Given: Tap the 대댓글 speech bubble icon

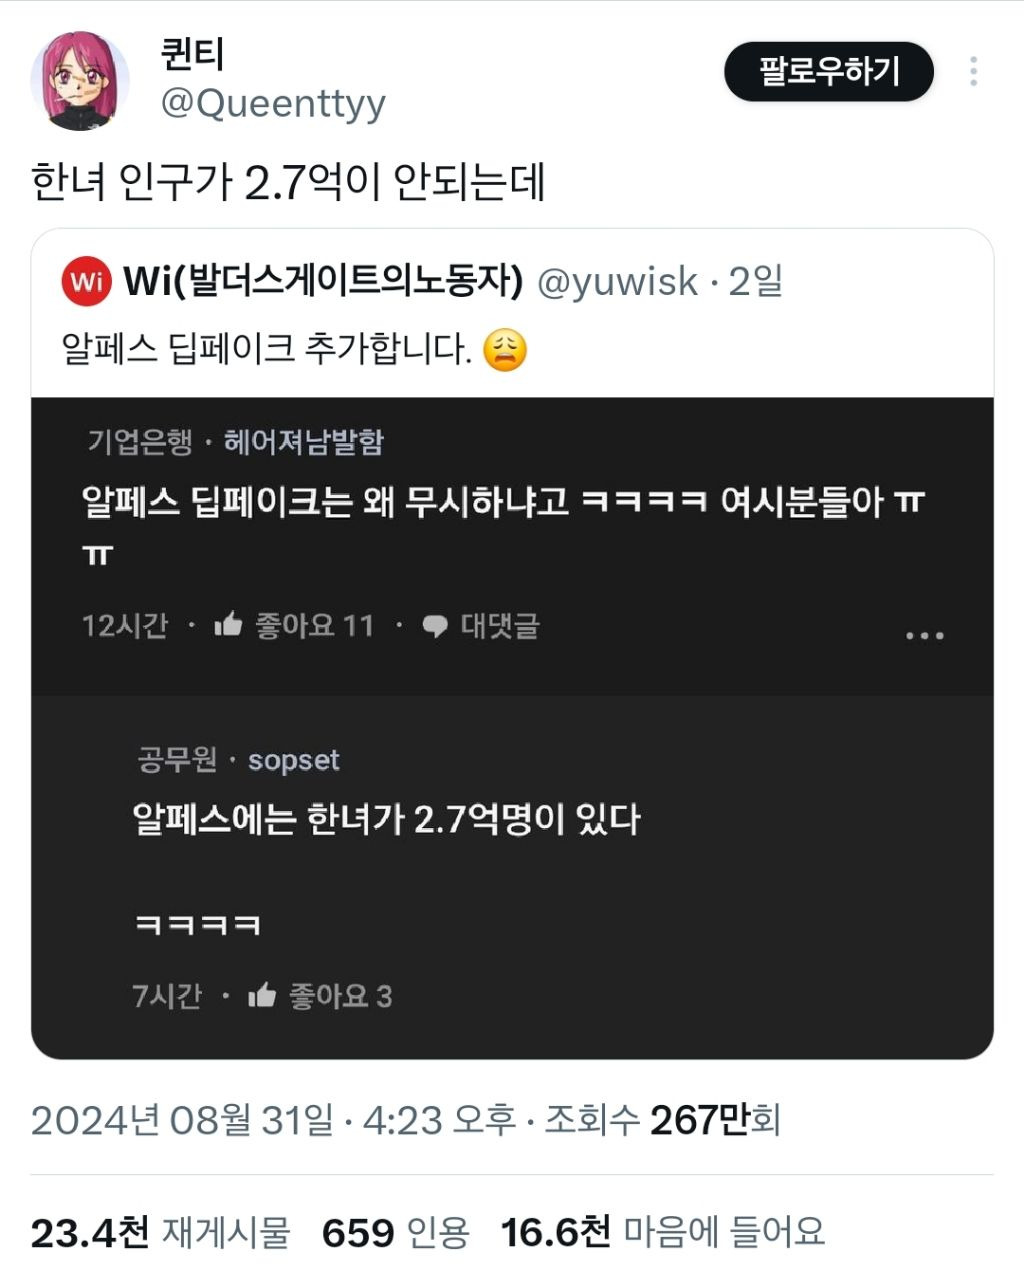Looking at the screenshot, I should click(434, 626).
